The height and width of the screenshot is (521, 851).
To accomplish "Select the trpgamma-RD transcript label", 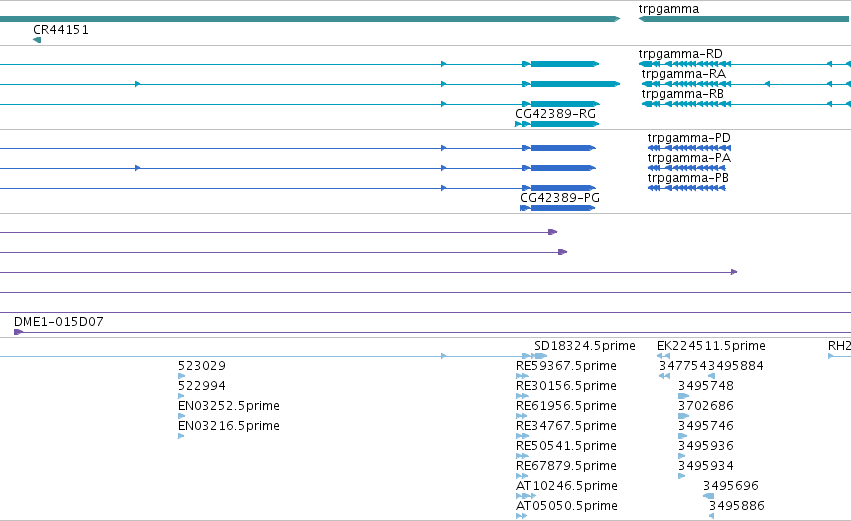I will [x=681, y=54].
